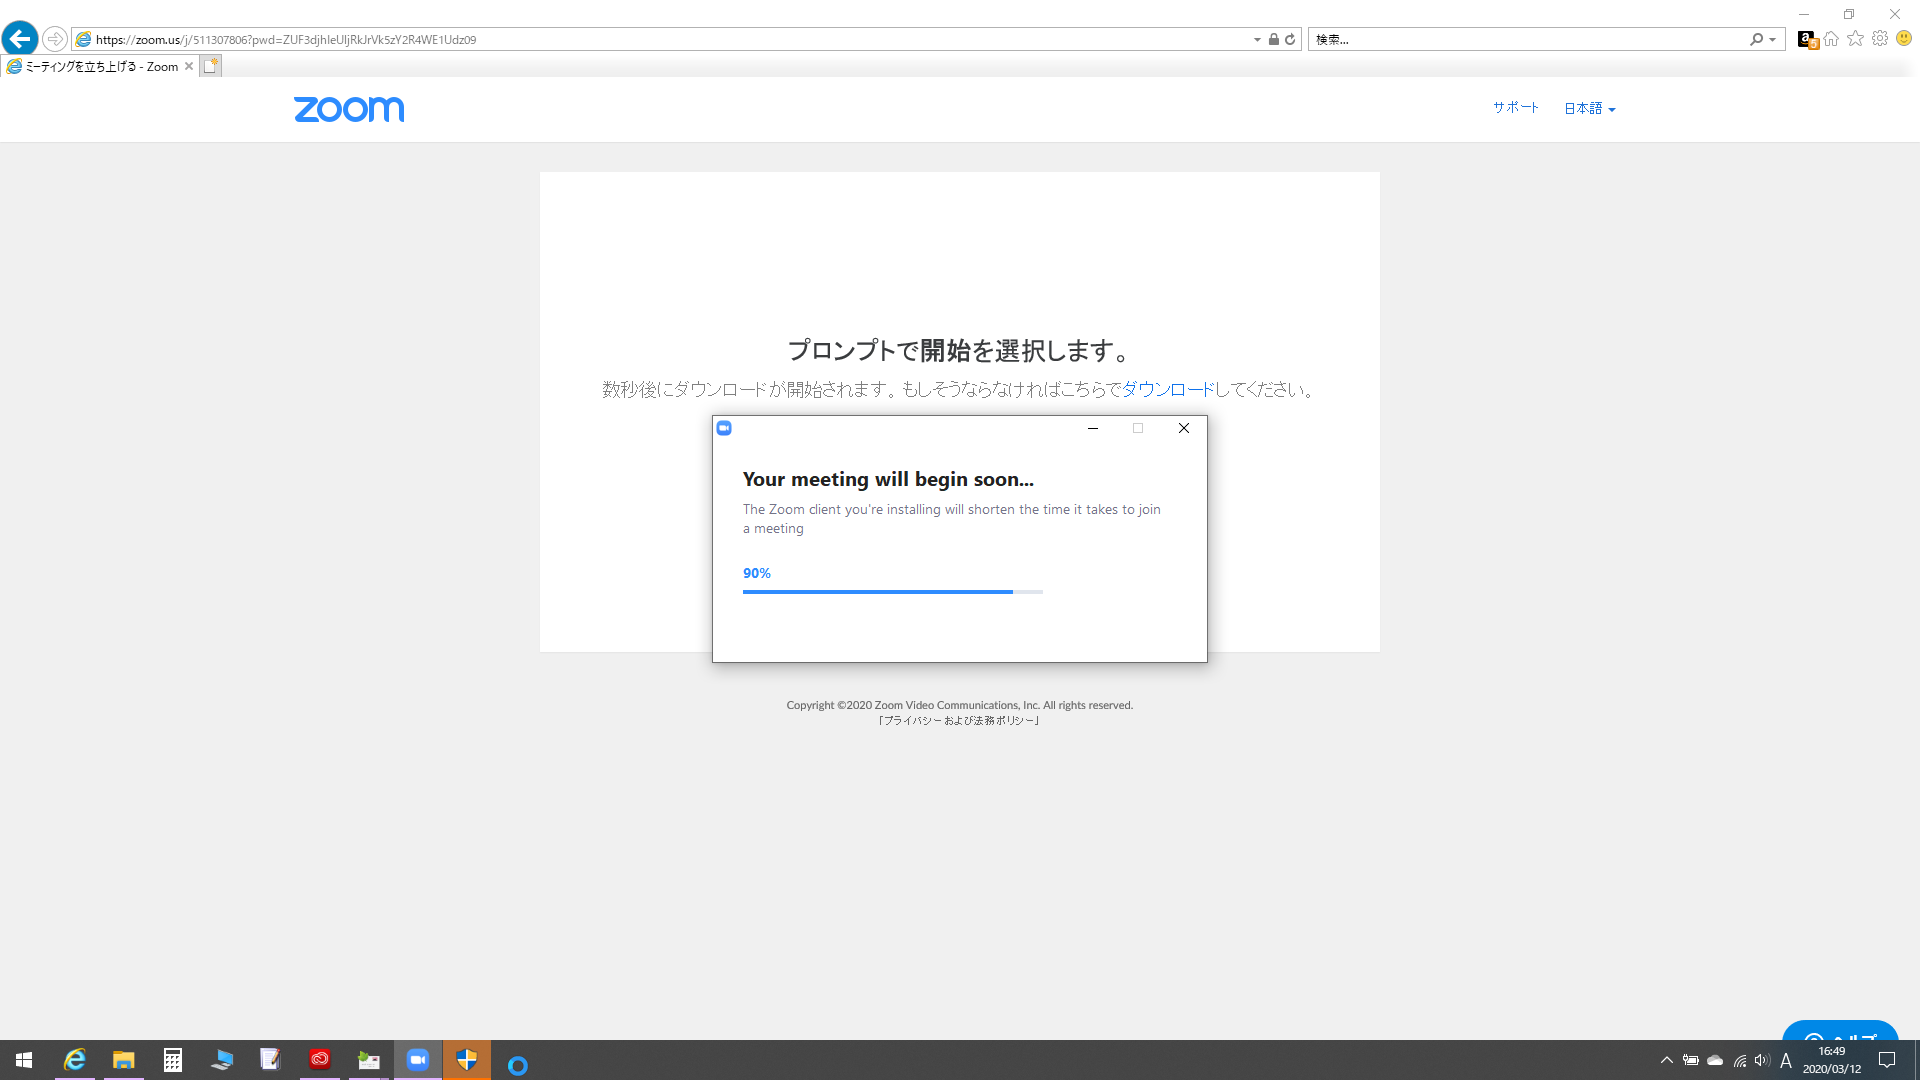Click the magnifier search icon
This screenshot has height=1080, width=1920.
pyautogui.click(x=1756, y=39)
